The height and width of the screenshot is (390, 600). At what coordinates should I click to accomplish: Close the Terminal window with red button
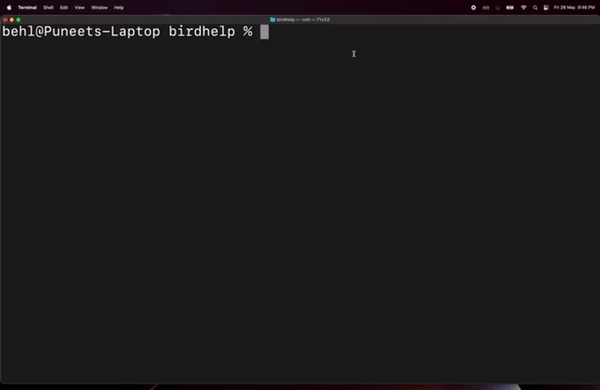5,20
